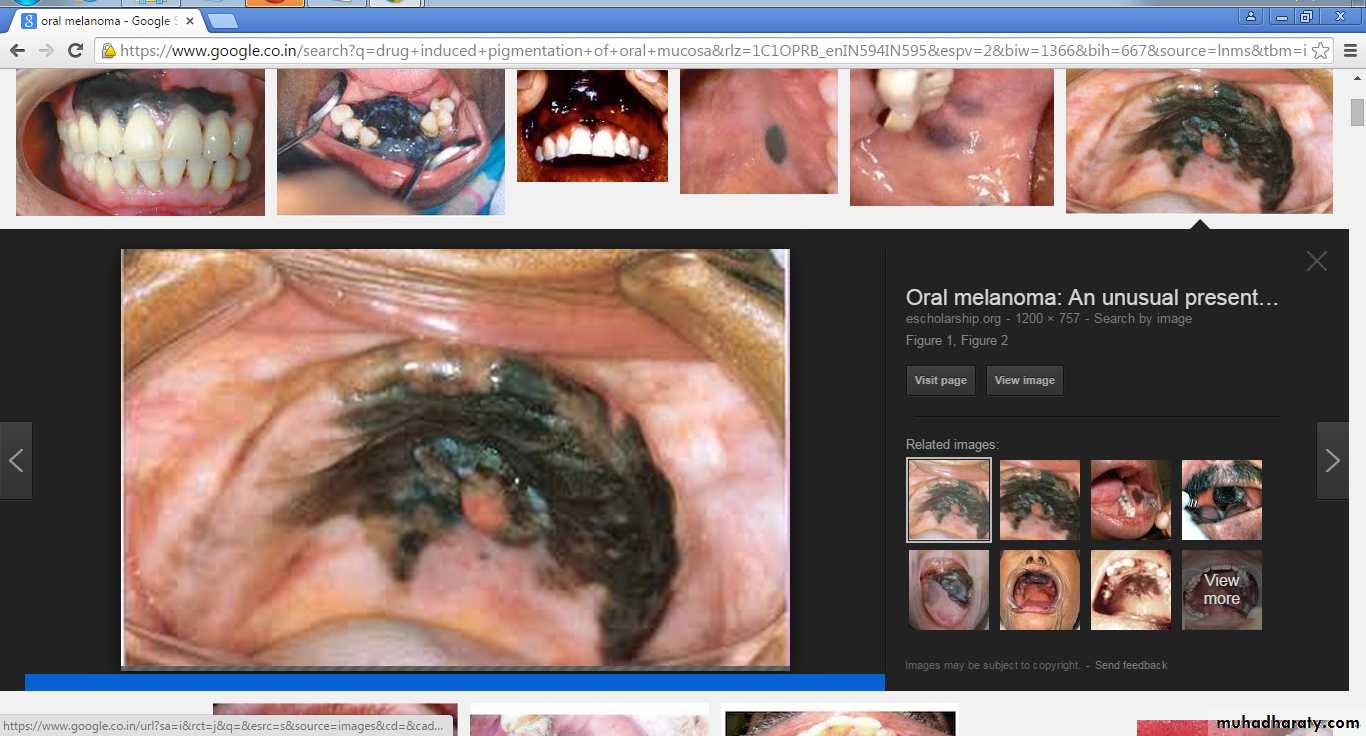The width and height of the screenshot is (1366, 736).
Task: Open a new browser tab
Action: tap(223, 21)
